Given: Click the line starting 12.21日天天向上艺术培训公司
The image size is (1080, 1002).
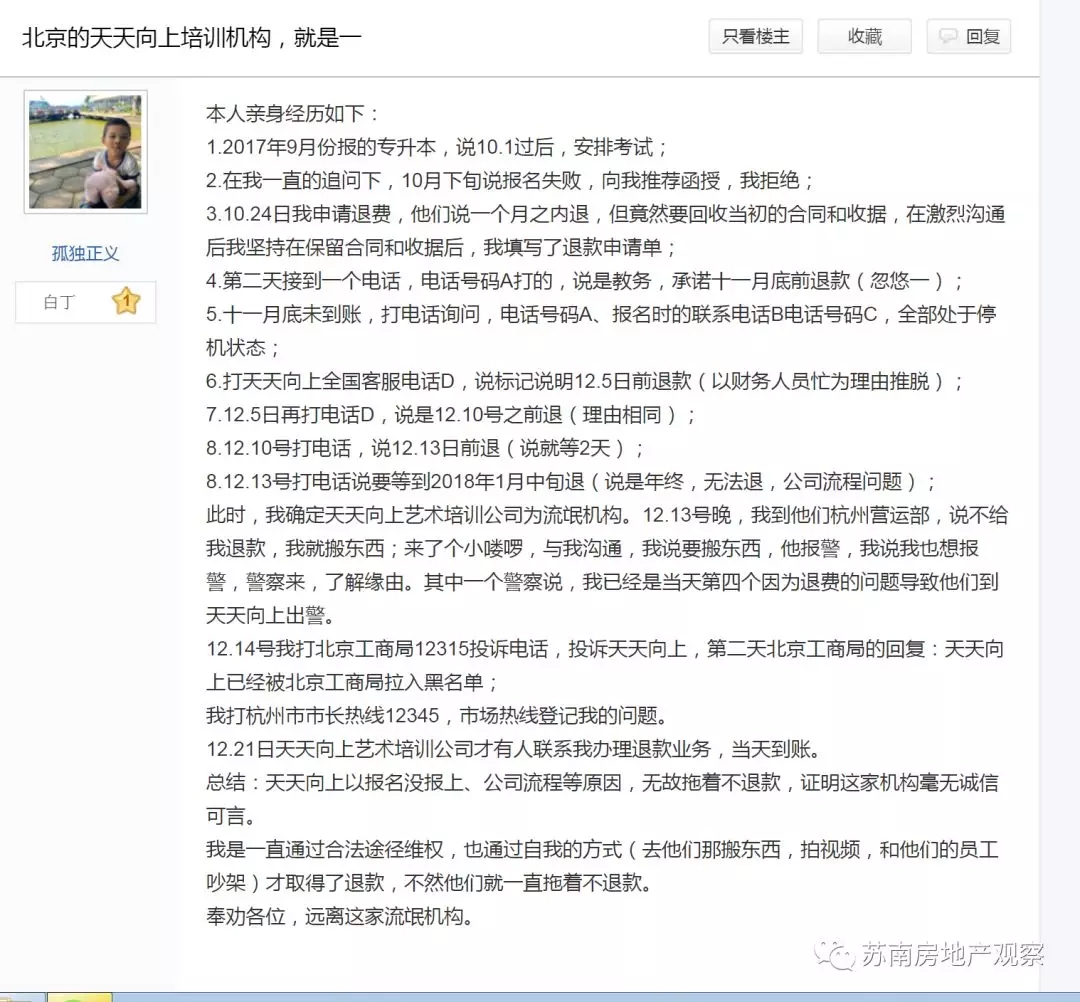Looking at the screenshot, I should [513, 749].
